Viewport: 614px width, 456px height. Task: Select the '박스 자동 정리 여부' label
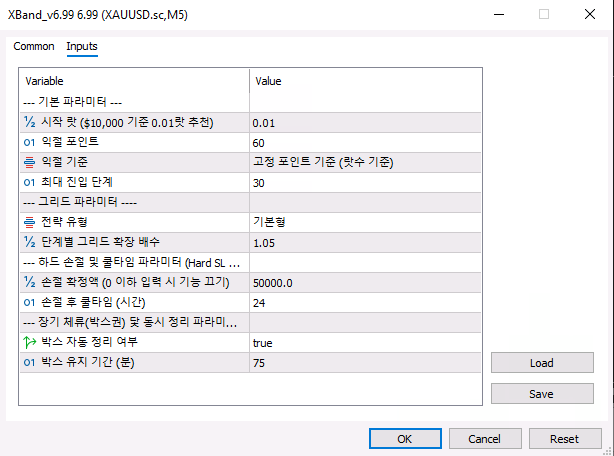coord(89,342)
